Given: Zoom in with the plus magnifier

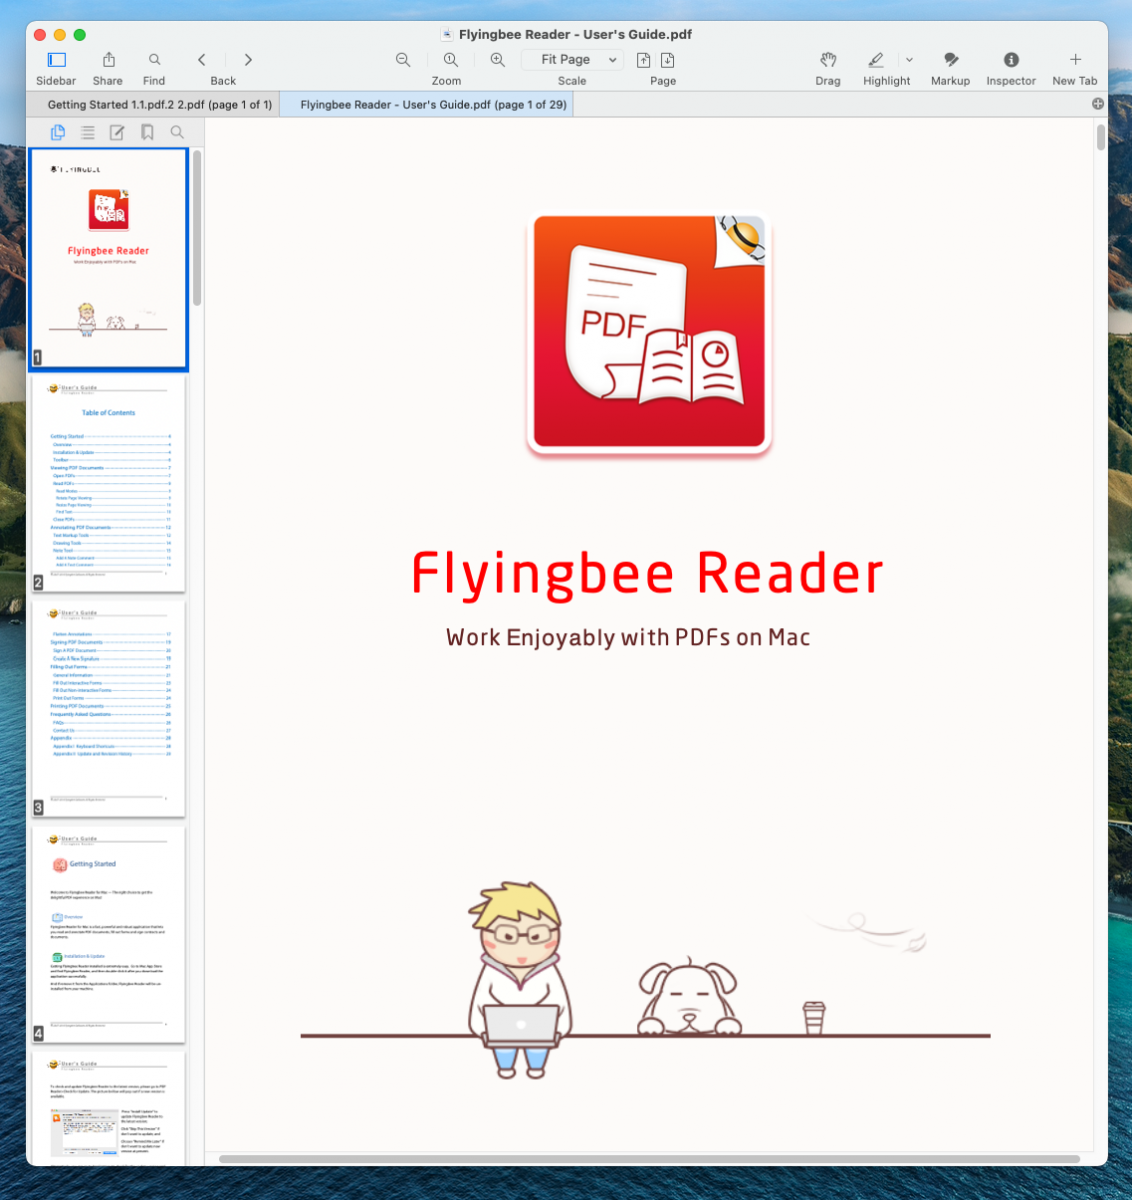Looking at the screenshot, I should [497, 60].
